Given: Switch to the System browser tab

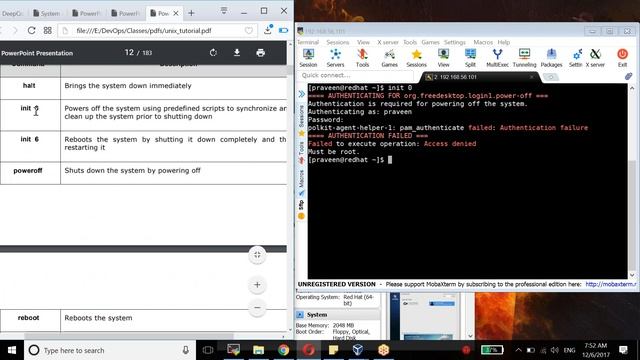Looking at the screenshot, I should [x=47, y=13].
